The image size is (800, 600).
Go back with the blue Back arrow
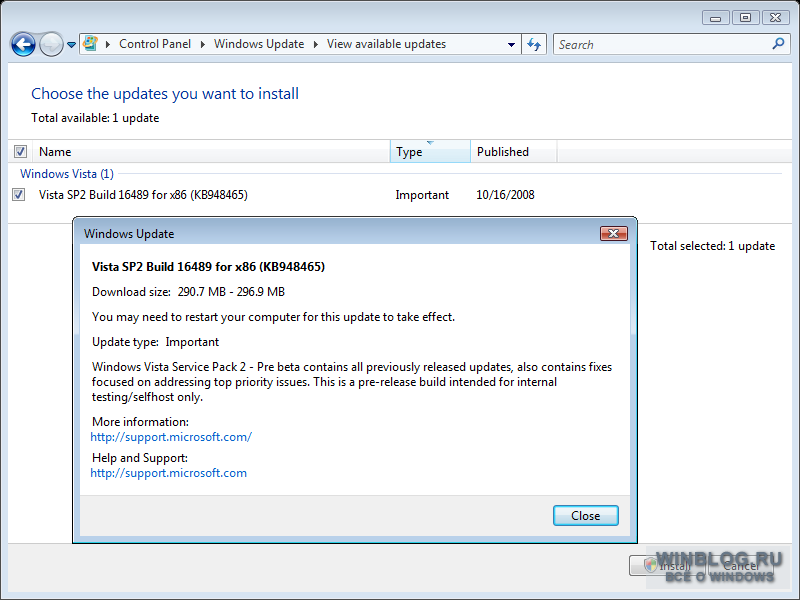click(23, 44)
